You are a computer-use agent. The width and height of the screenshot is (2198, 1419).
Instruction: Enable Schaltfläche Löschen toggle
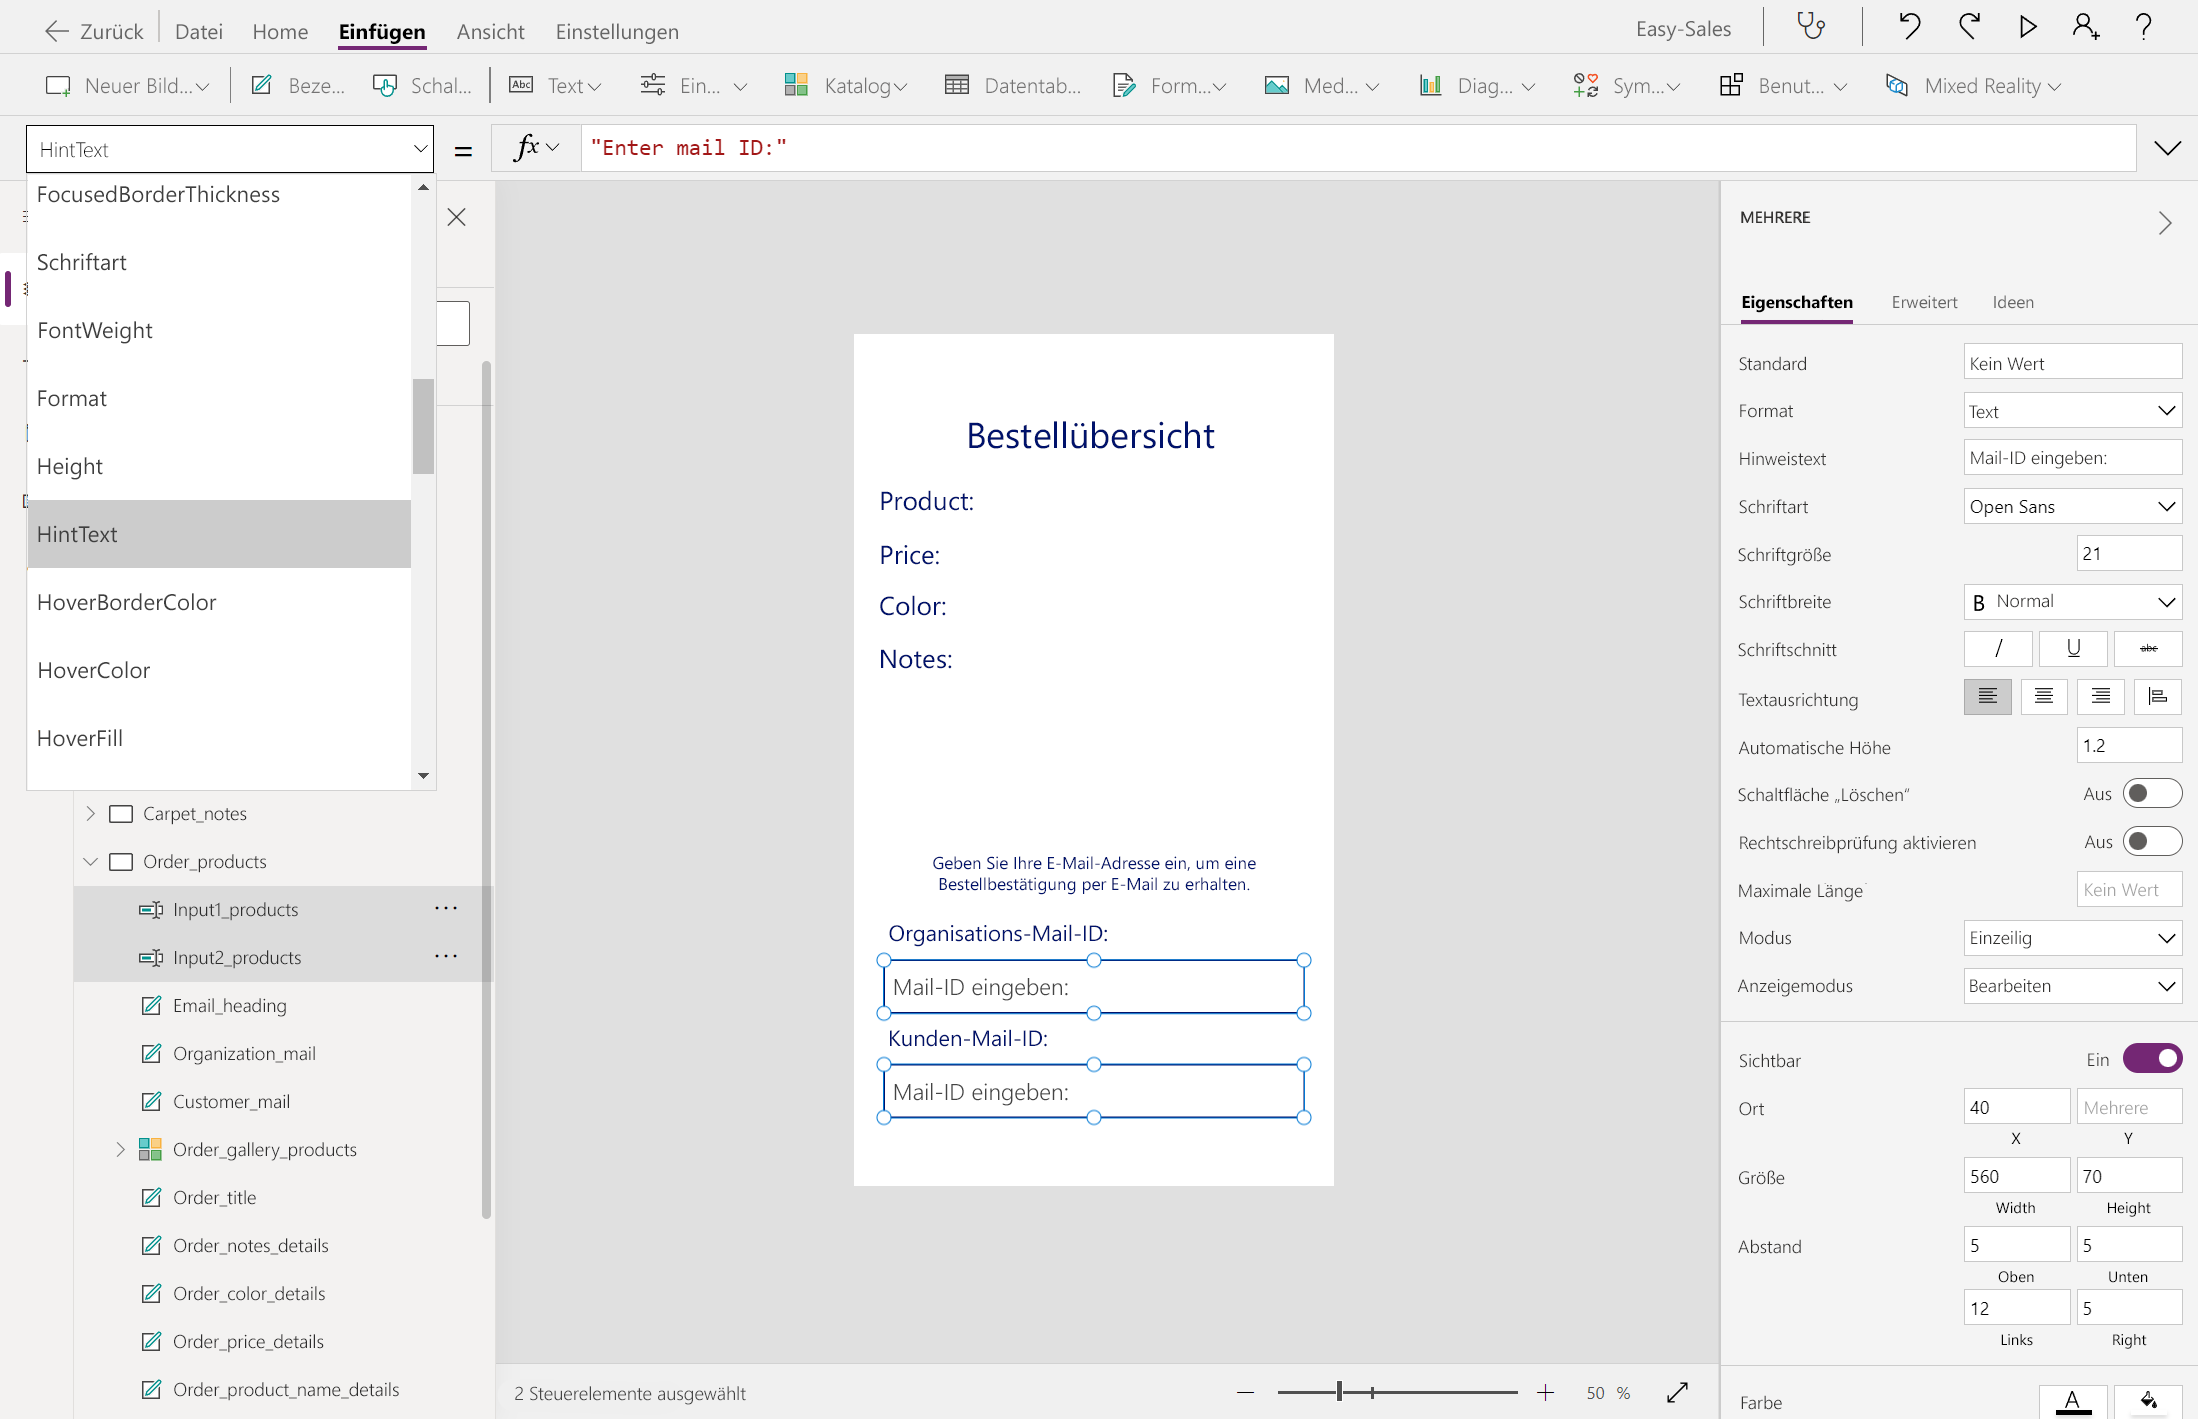coord(2152,794)
